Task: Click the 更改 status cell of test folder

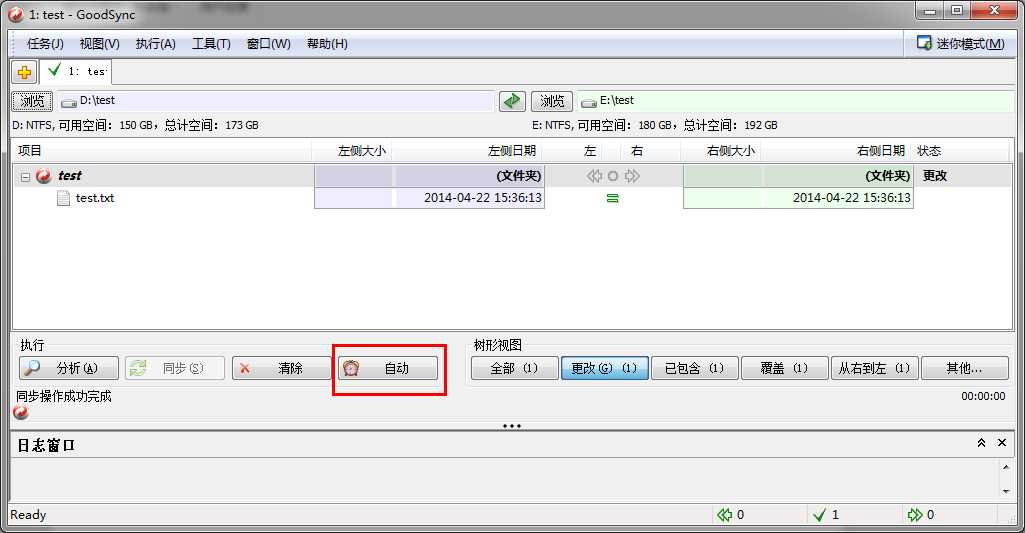Action: tap(935, 176)
